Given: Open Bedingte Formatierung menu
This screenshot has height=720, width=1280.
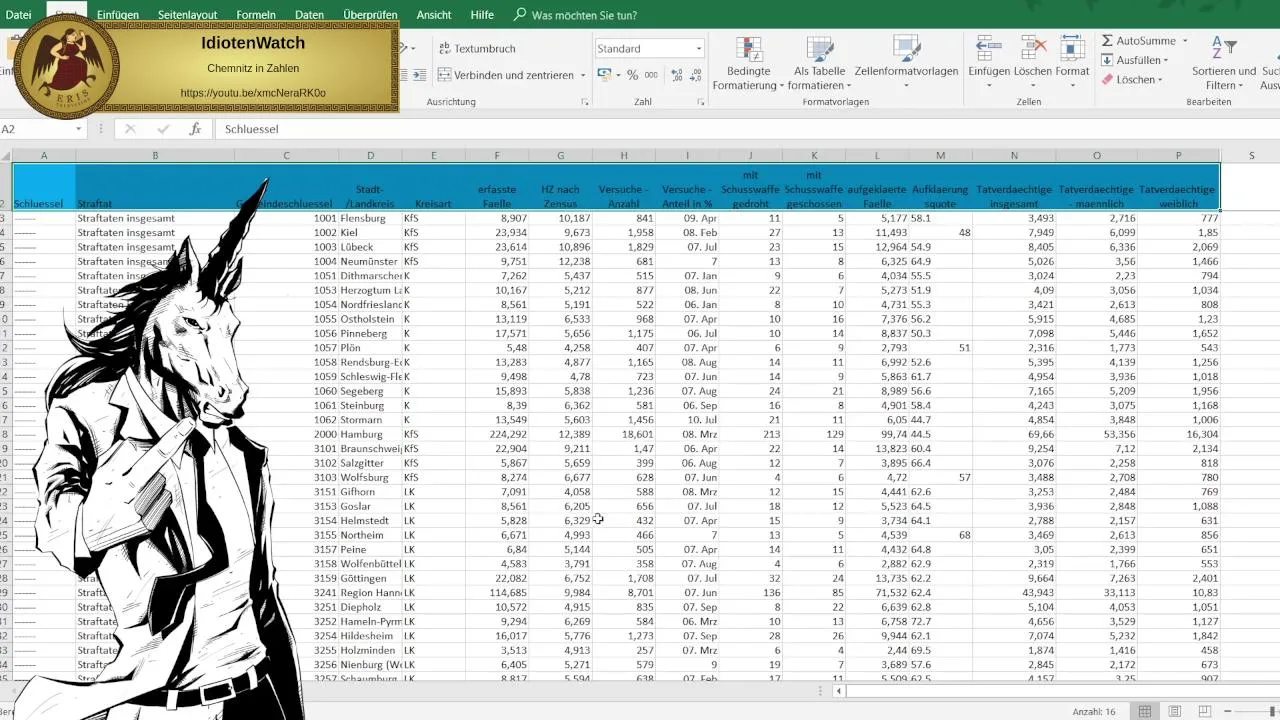Looking at the screenshot, I should tap(748, 65).
